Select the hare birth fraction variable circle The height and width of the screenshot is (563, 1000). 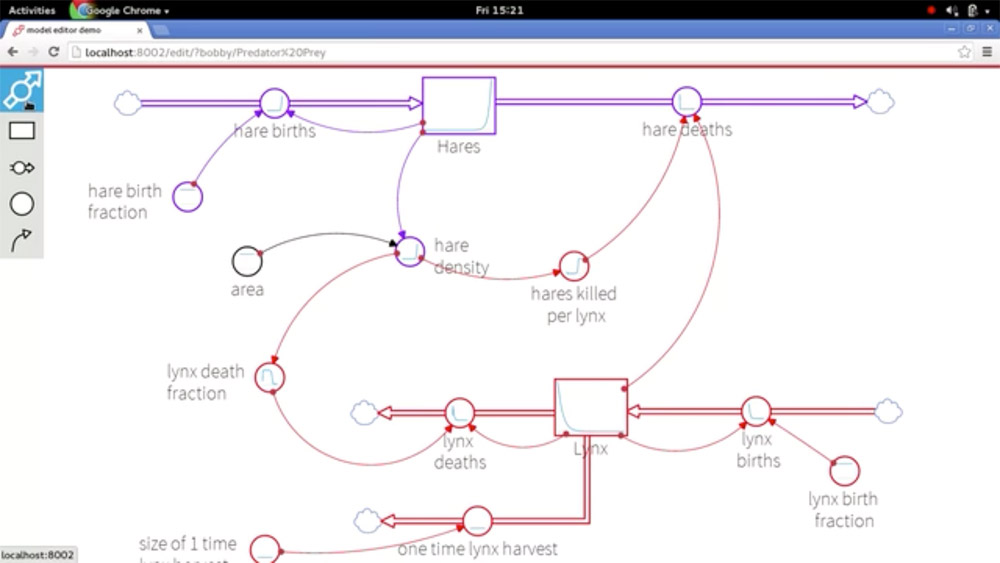(x=188, y=196)
